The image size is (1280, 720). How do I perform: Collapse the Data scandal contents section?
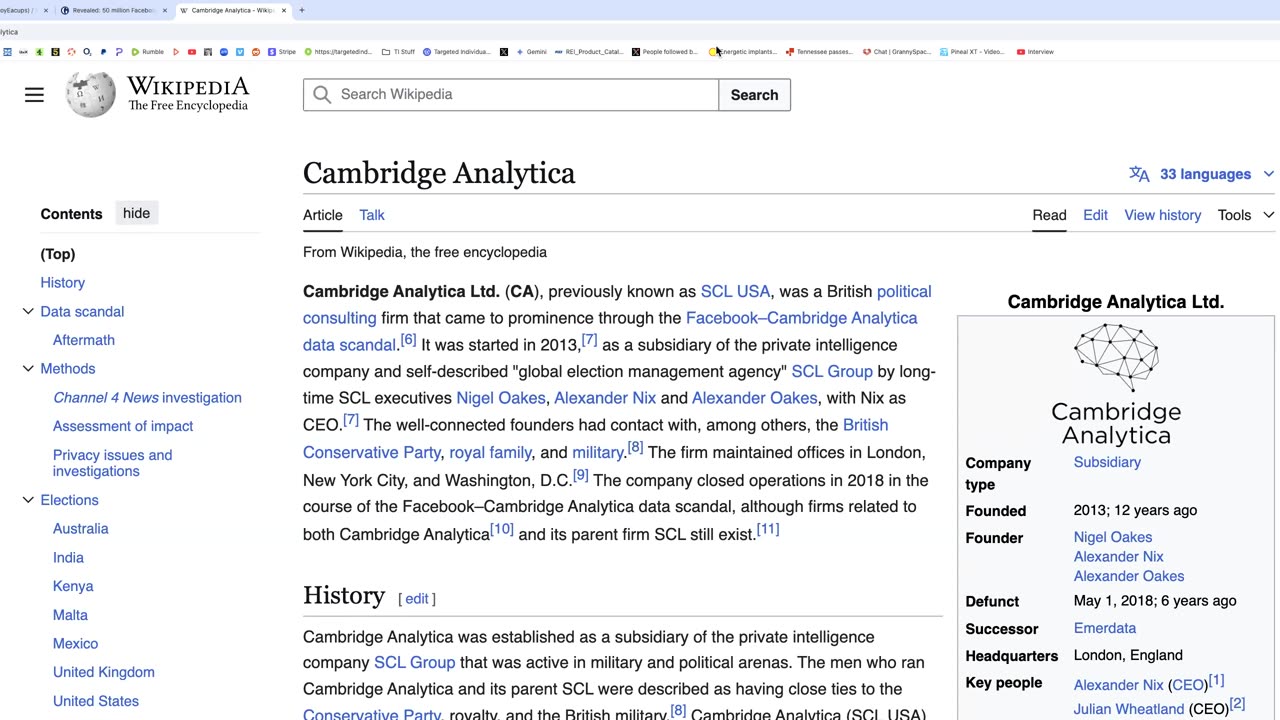(x=28, y=312)
